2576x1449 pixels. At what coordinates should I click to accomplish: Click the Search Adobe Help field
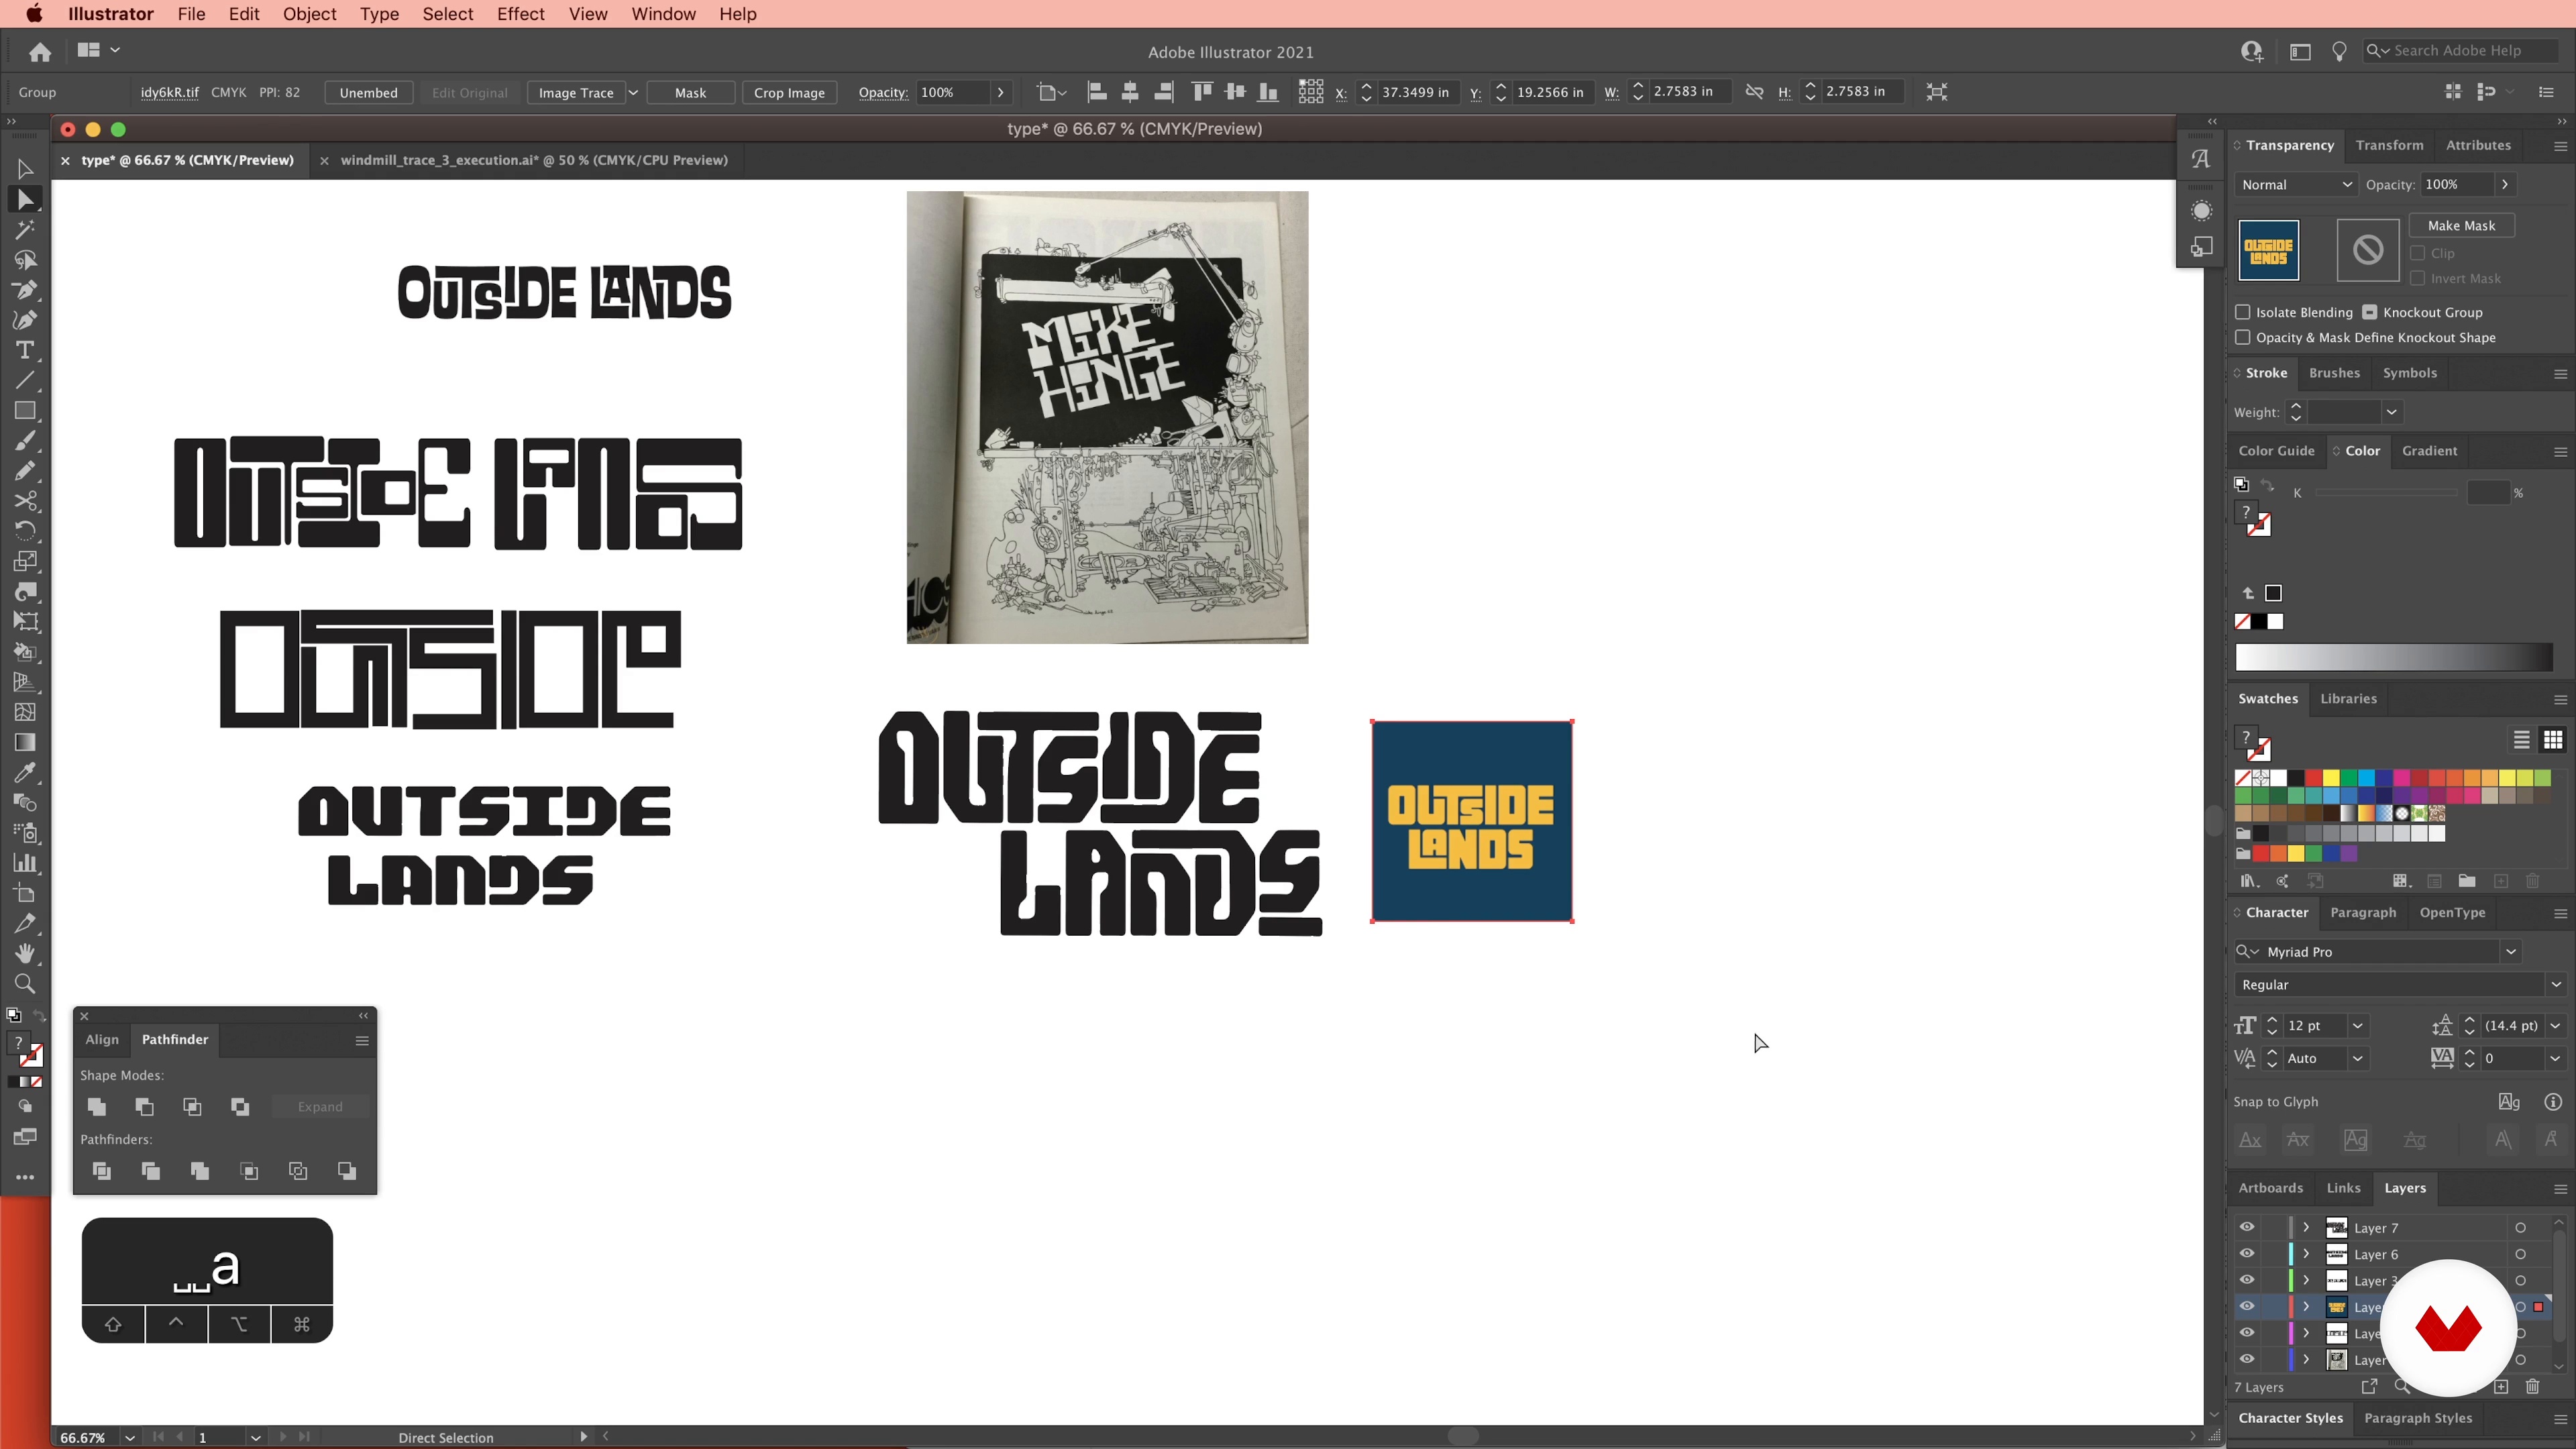2460,51
